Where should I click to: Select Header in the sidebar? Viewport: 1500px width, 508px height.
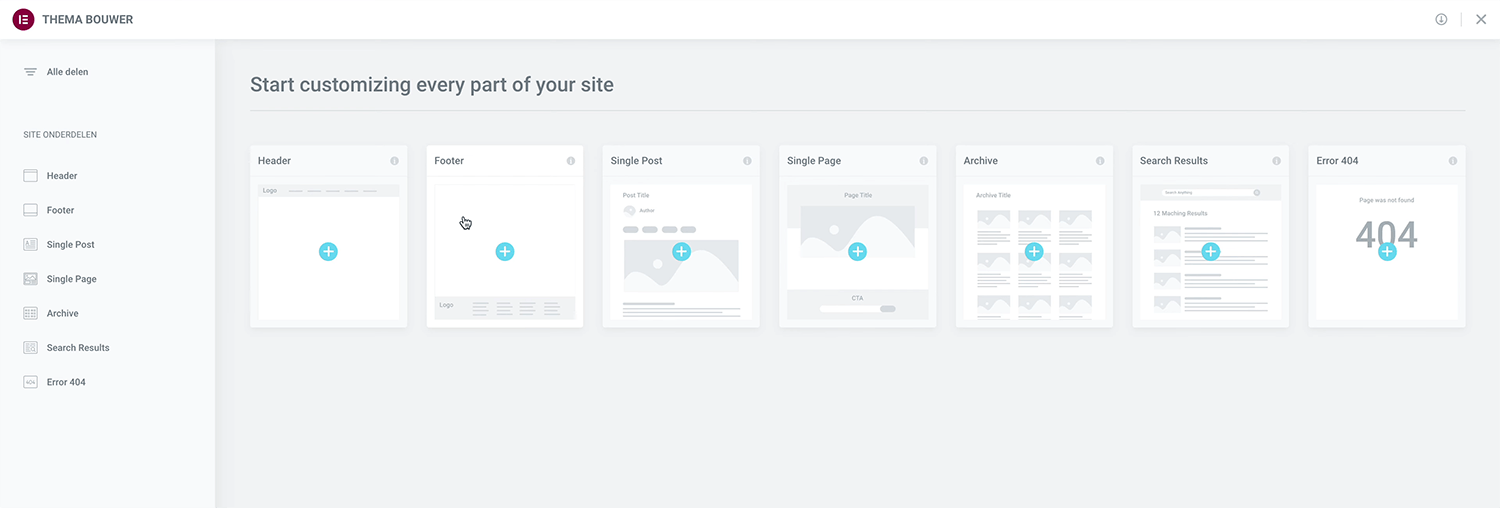(x=61, y=176)
